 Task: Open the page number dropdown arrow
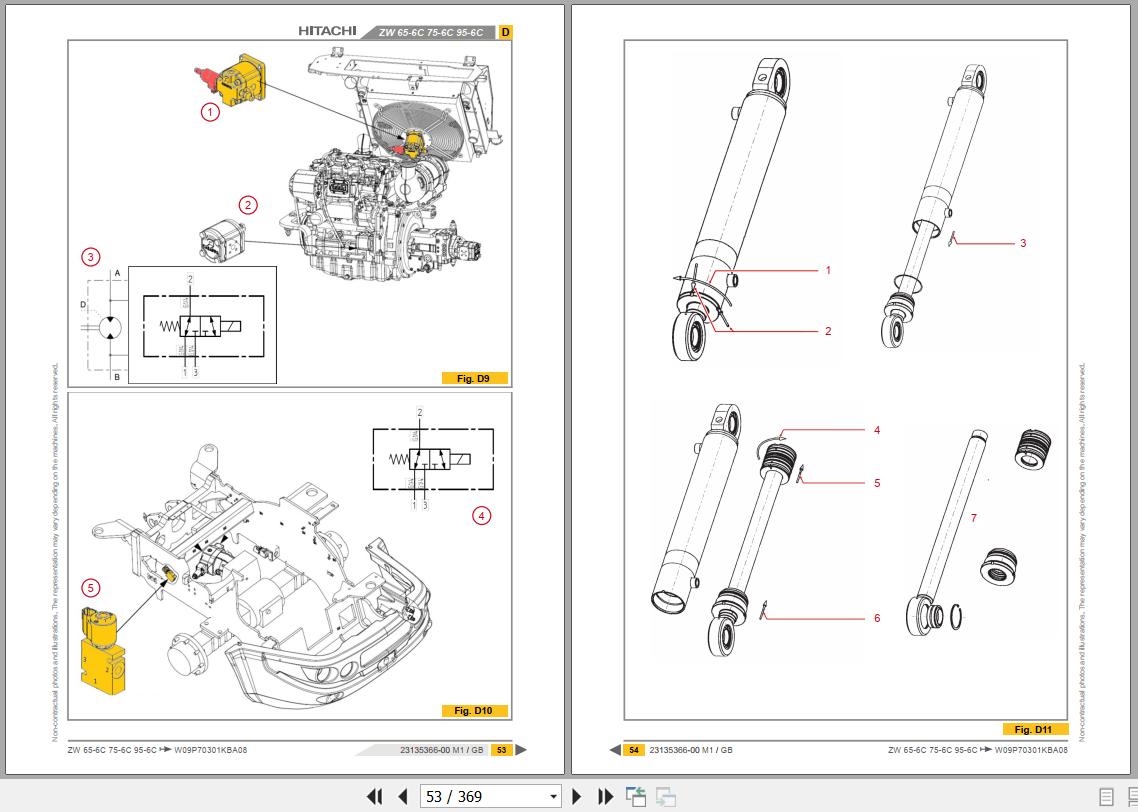pos(553,796)
